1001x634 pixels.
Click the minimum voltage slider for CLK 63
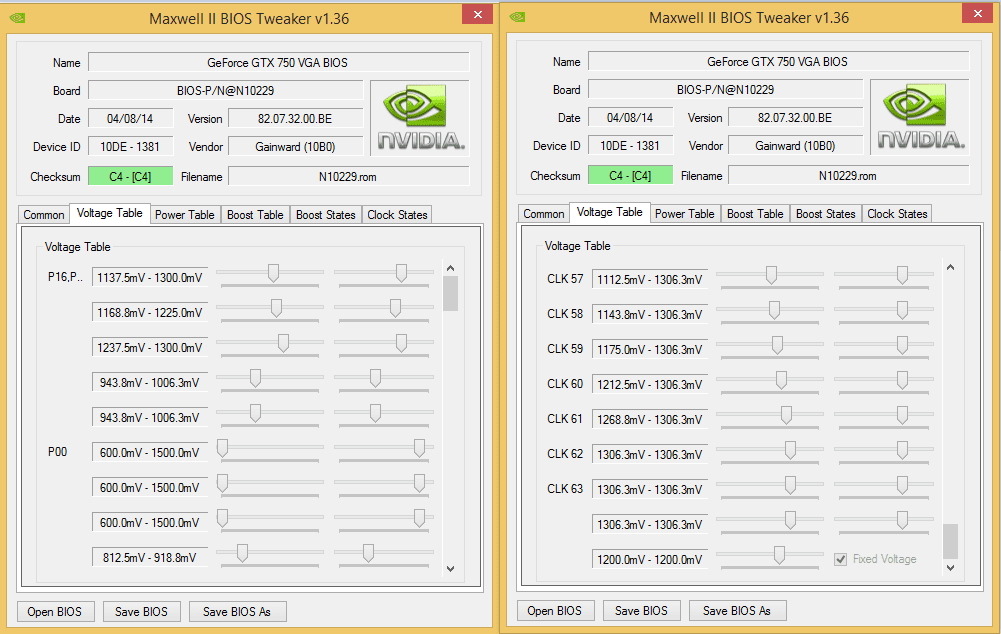click(790, 485)
